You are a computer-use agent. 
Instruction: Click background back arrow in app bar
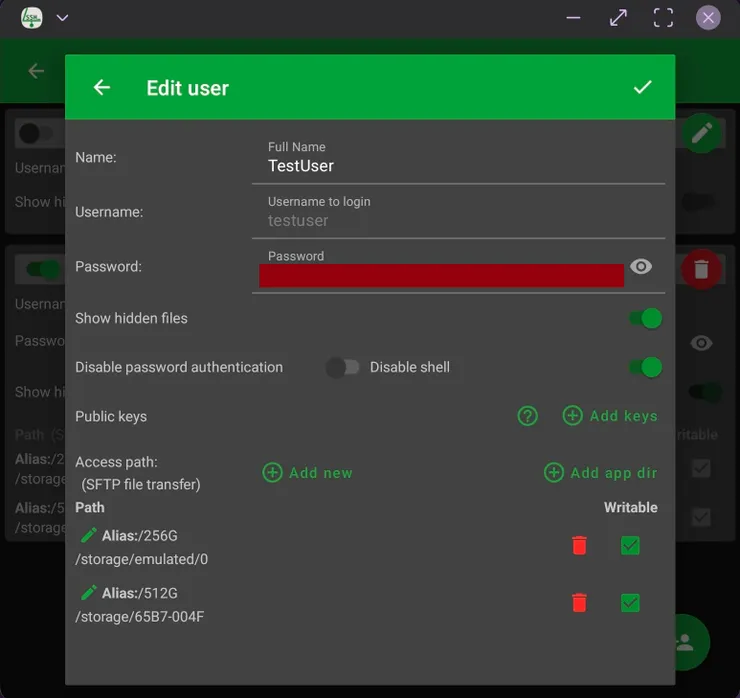36,71
